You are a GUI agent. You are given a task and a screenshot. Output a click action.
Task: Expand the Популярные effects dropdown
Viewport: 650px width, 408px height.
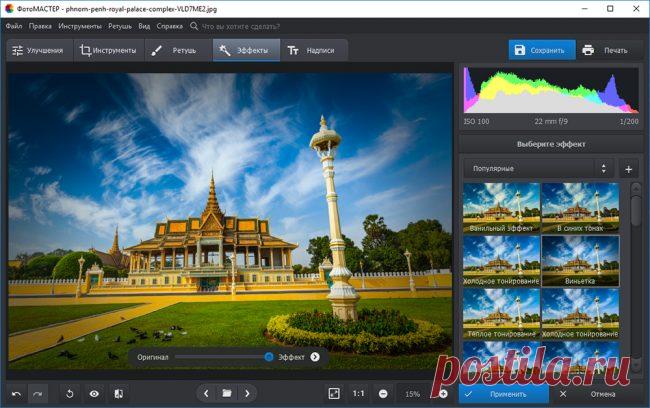coord(538,169)
